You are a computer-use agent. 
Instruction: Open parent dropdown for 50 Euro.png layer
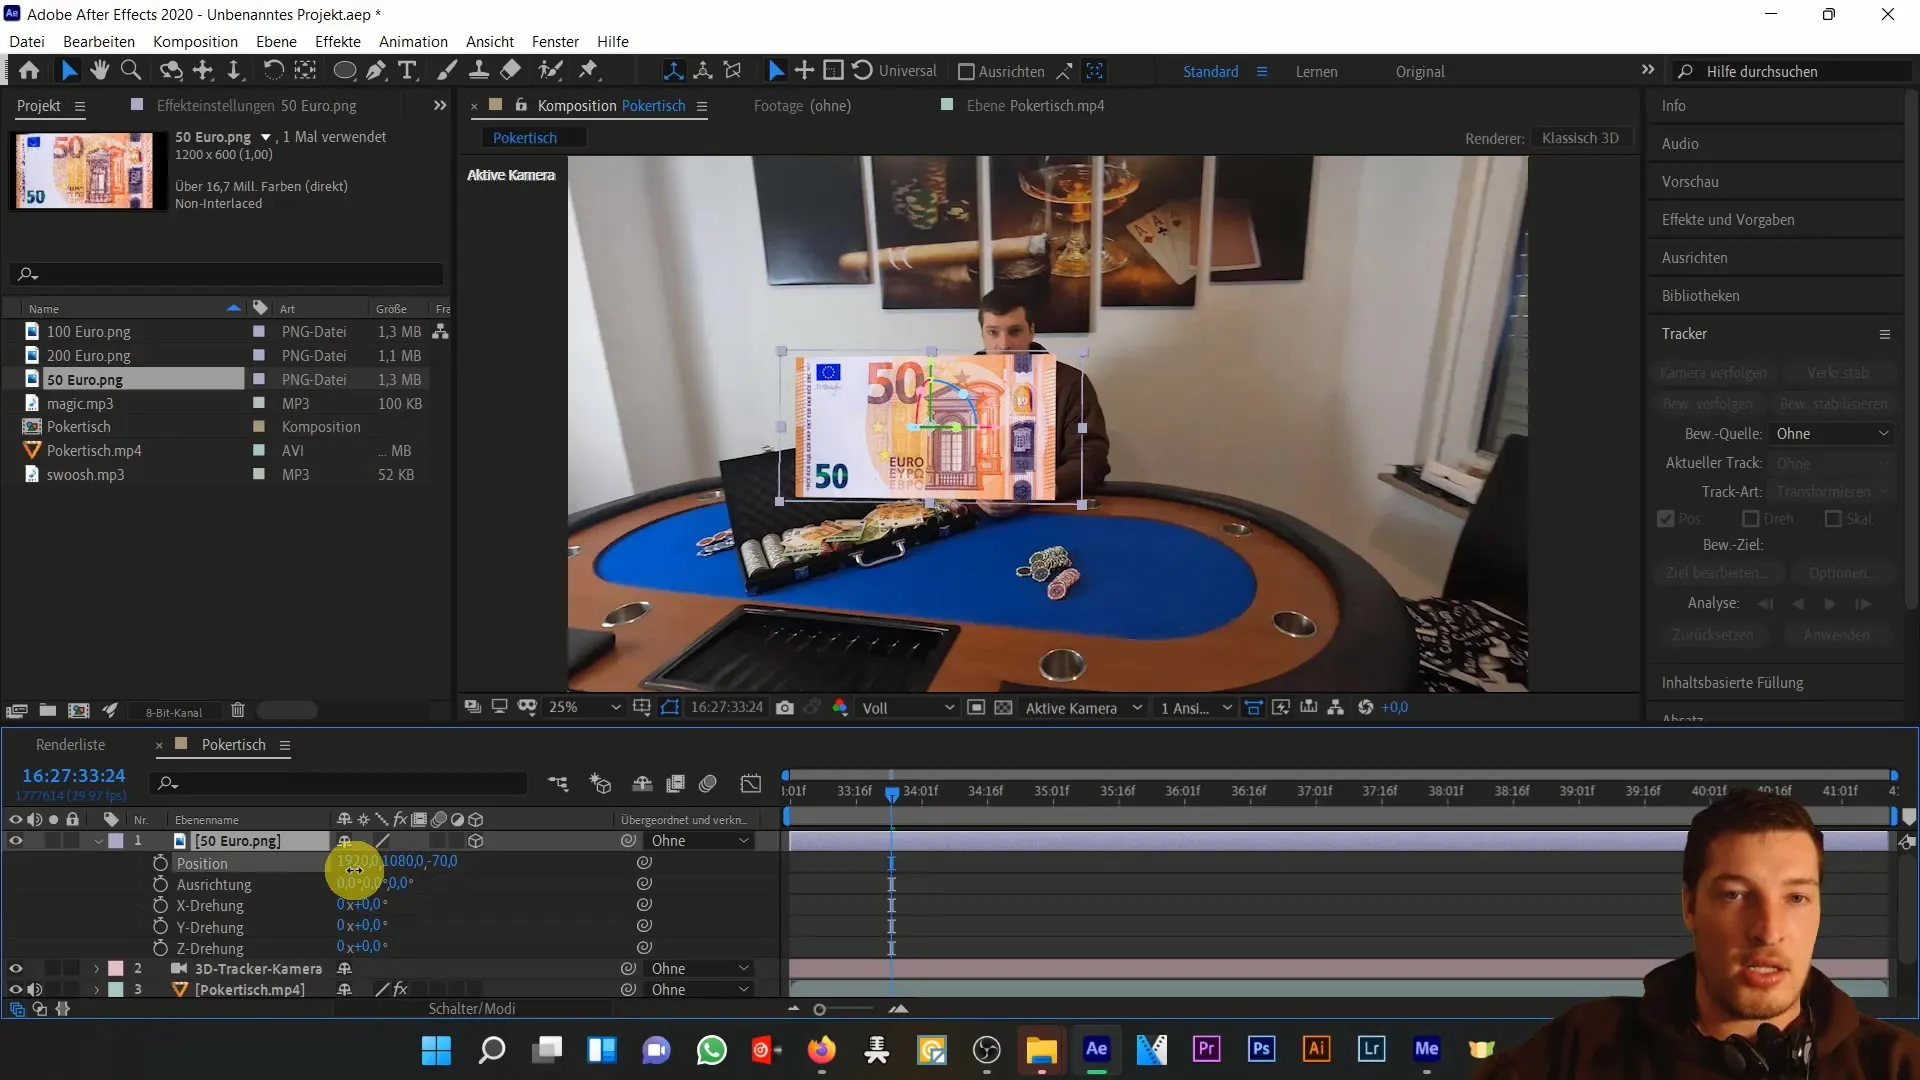(x=699, y=841)
